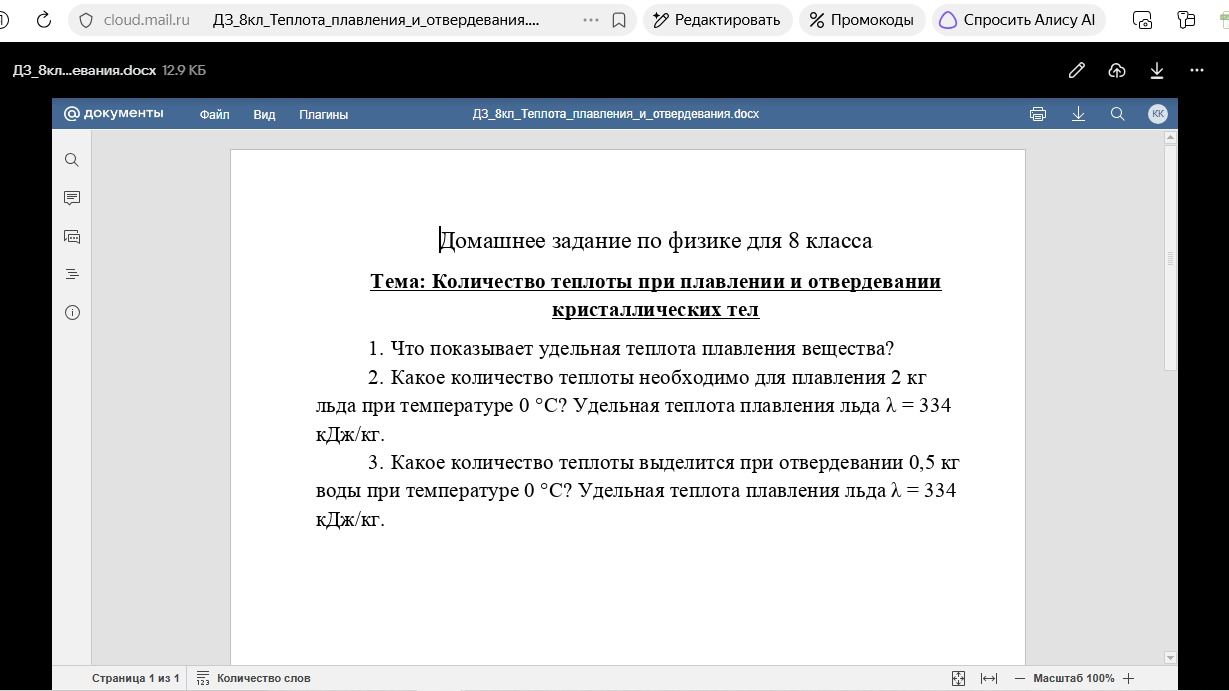Open the Плагины menu
The height and width of the screenshot is (691, 1229).
(323, 114)
